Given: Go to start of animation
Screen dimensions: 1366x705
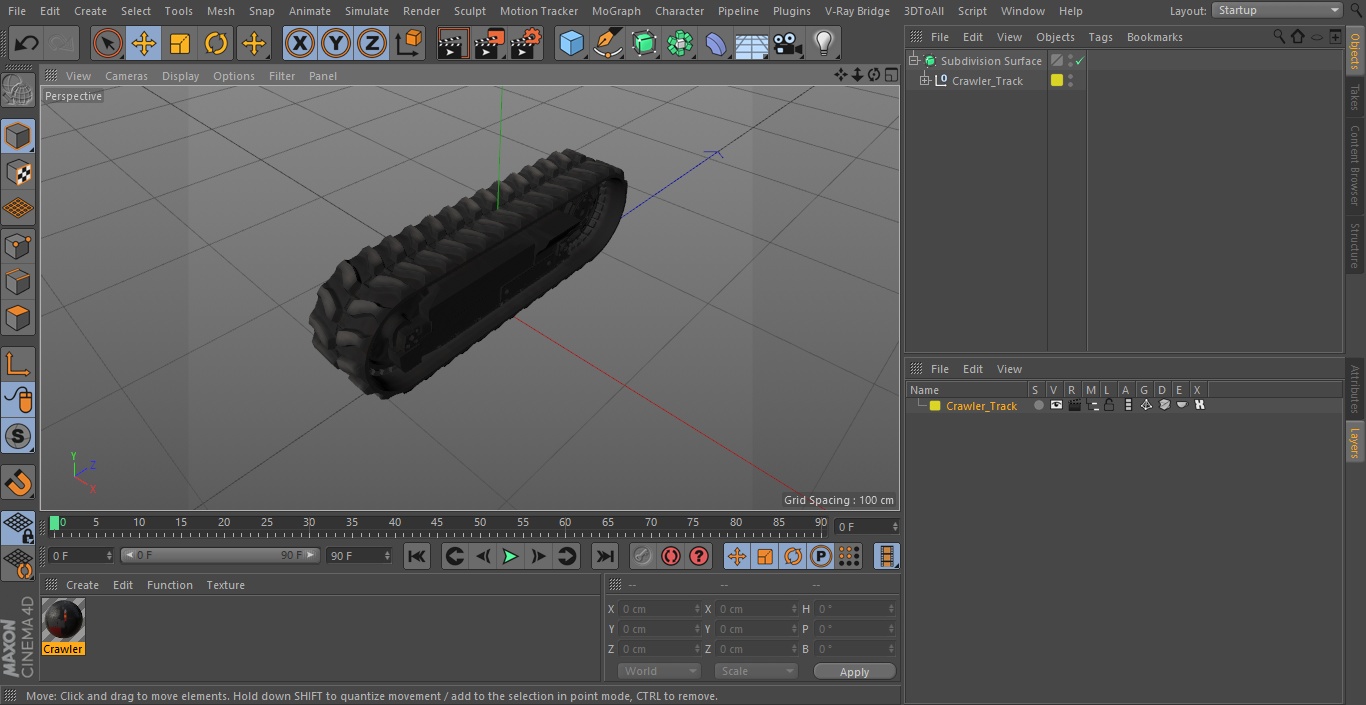Looking at the screenshot, I should click(417, 556).
